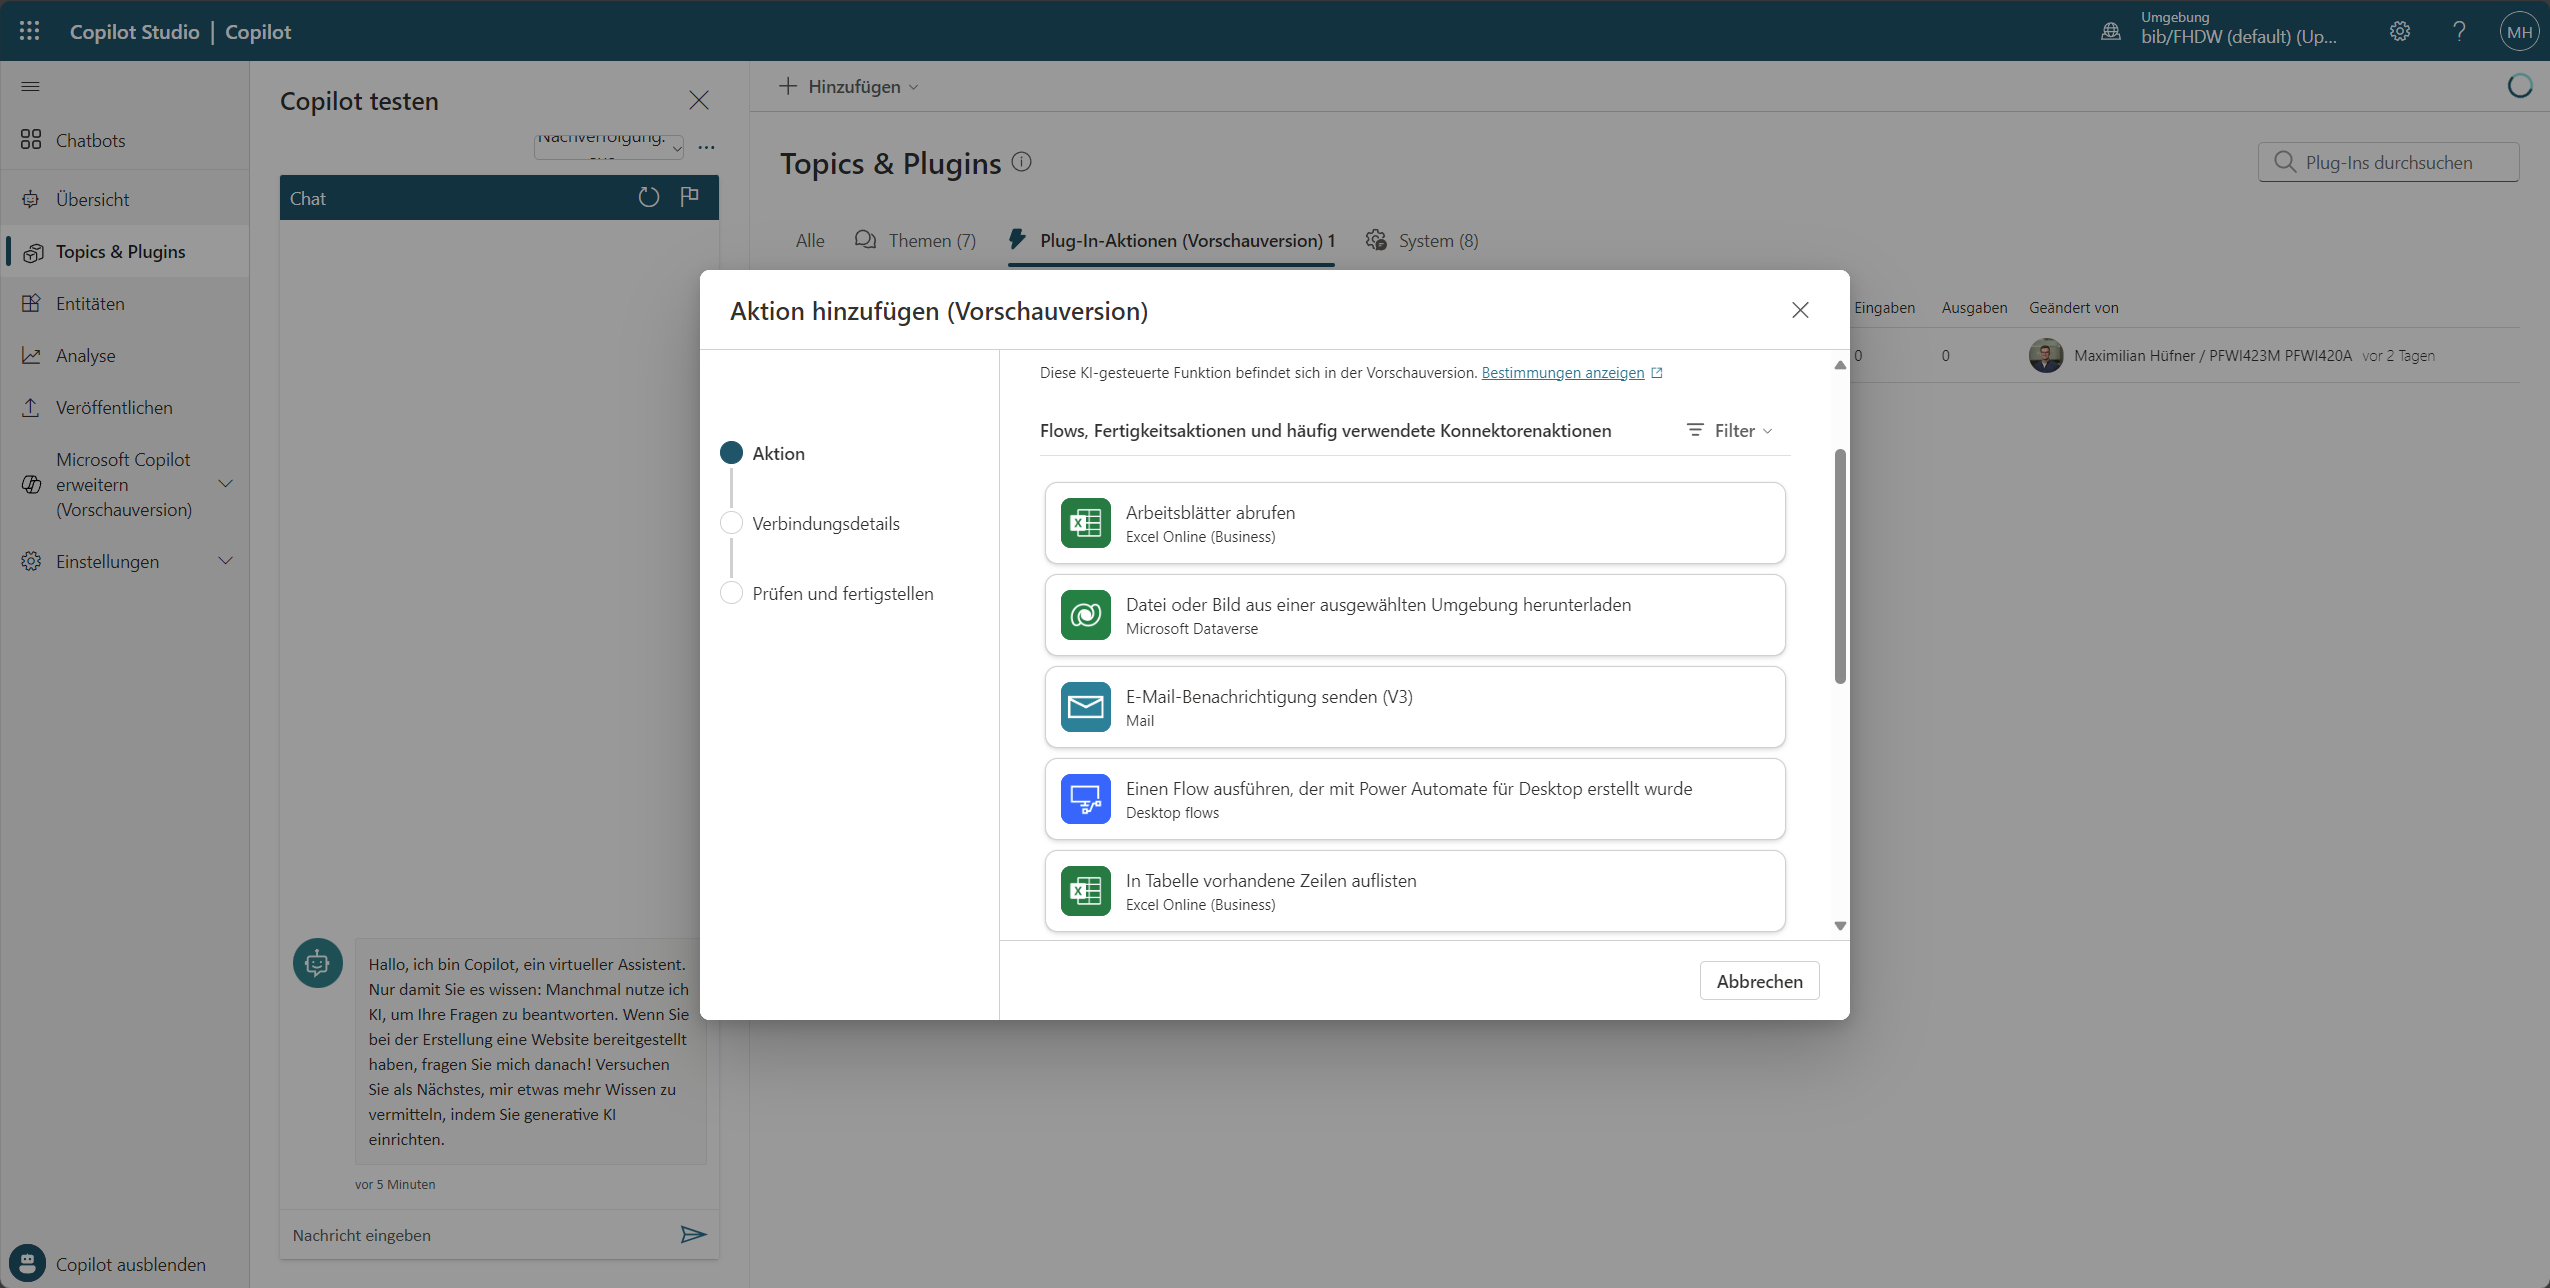This screenshot has width=2550, height=1288.
Task: Choose Datei oder Bild herunterladen action
Action: pos(1415,615)
